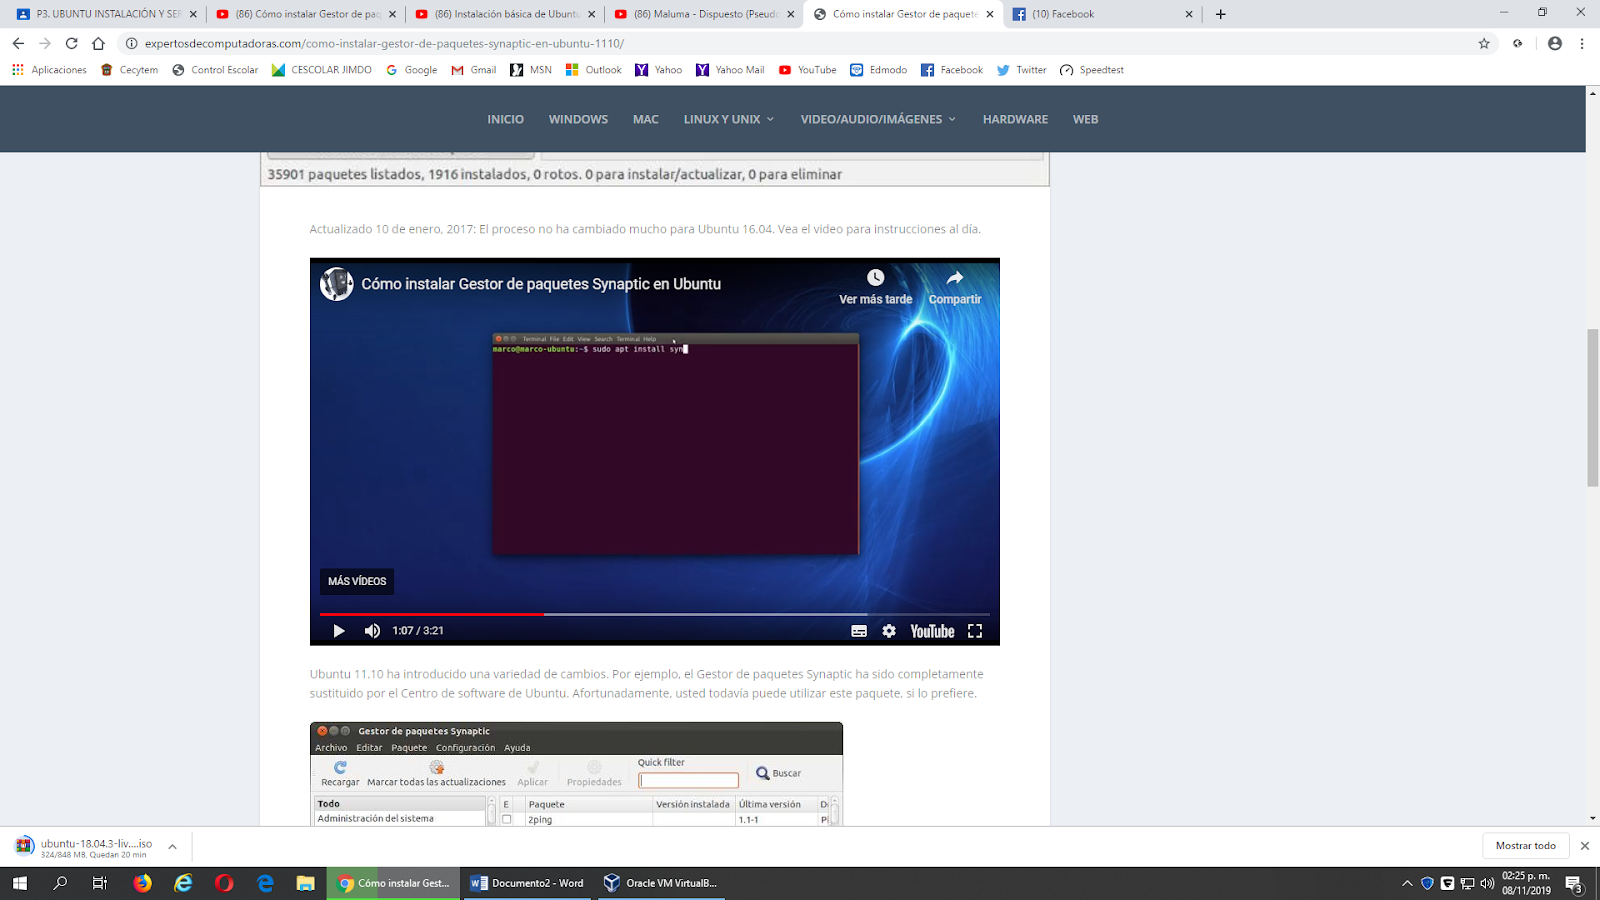Open File Explorer from the taskbar
Image resolution: width=1600 pixels, height=900 pixels.
[305, 883]
